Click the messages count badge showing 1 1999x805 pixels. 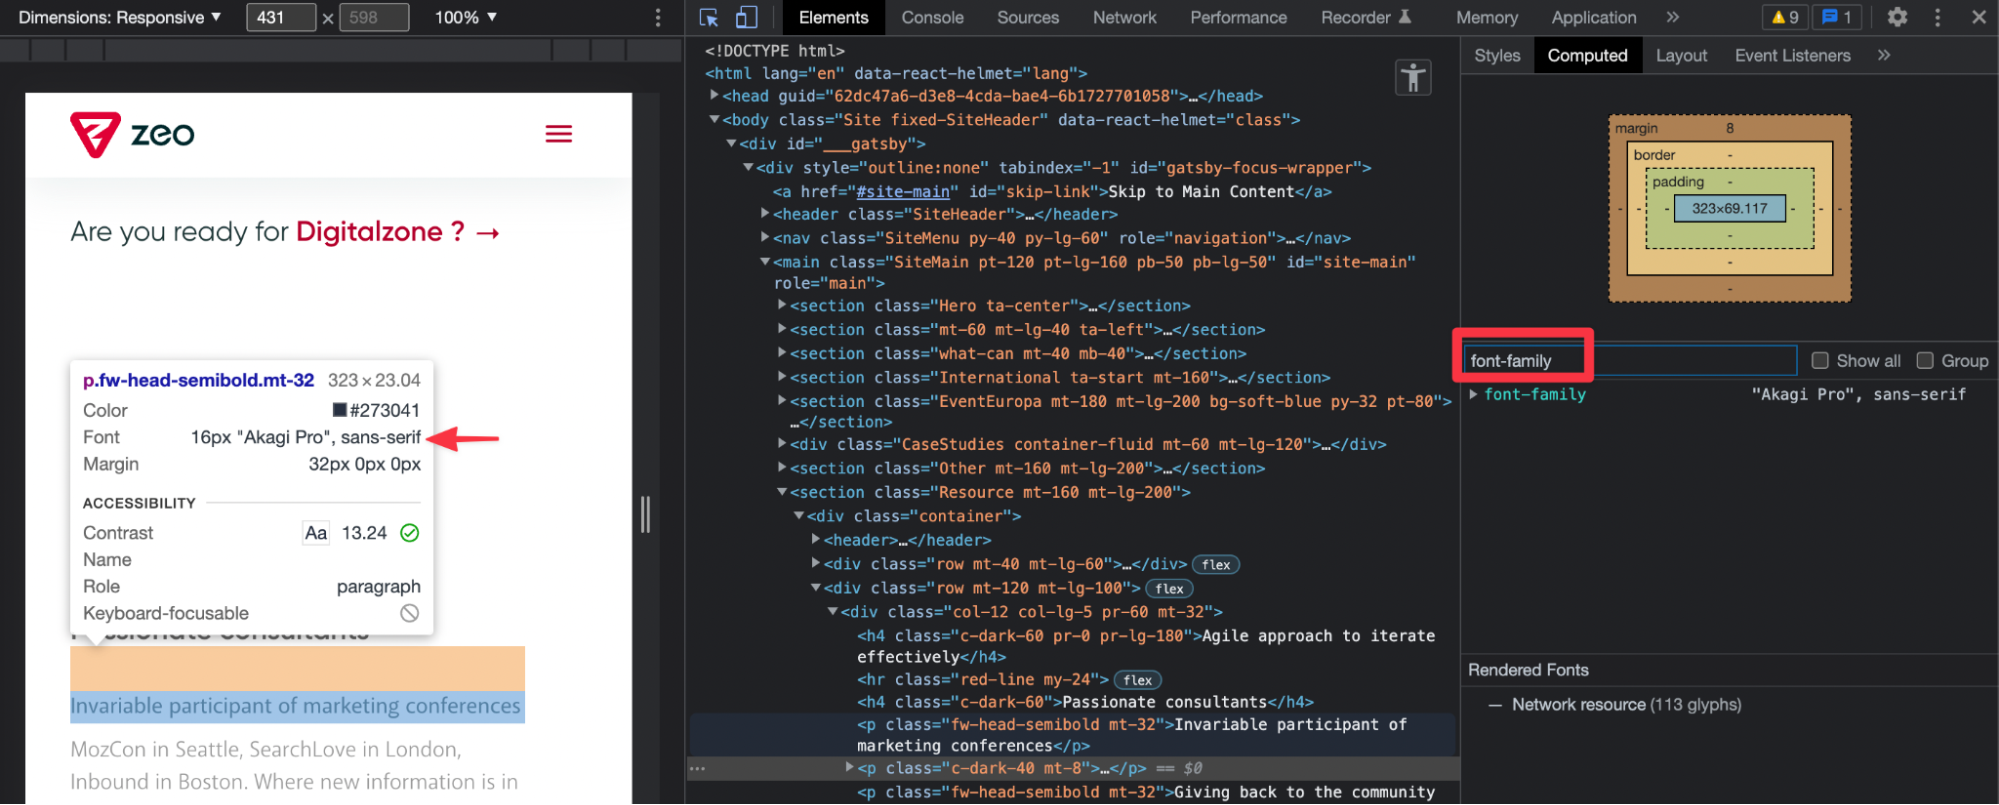[x=1837, y=17]
